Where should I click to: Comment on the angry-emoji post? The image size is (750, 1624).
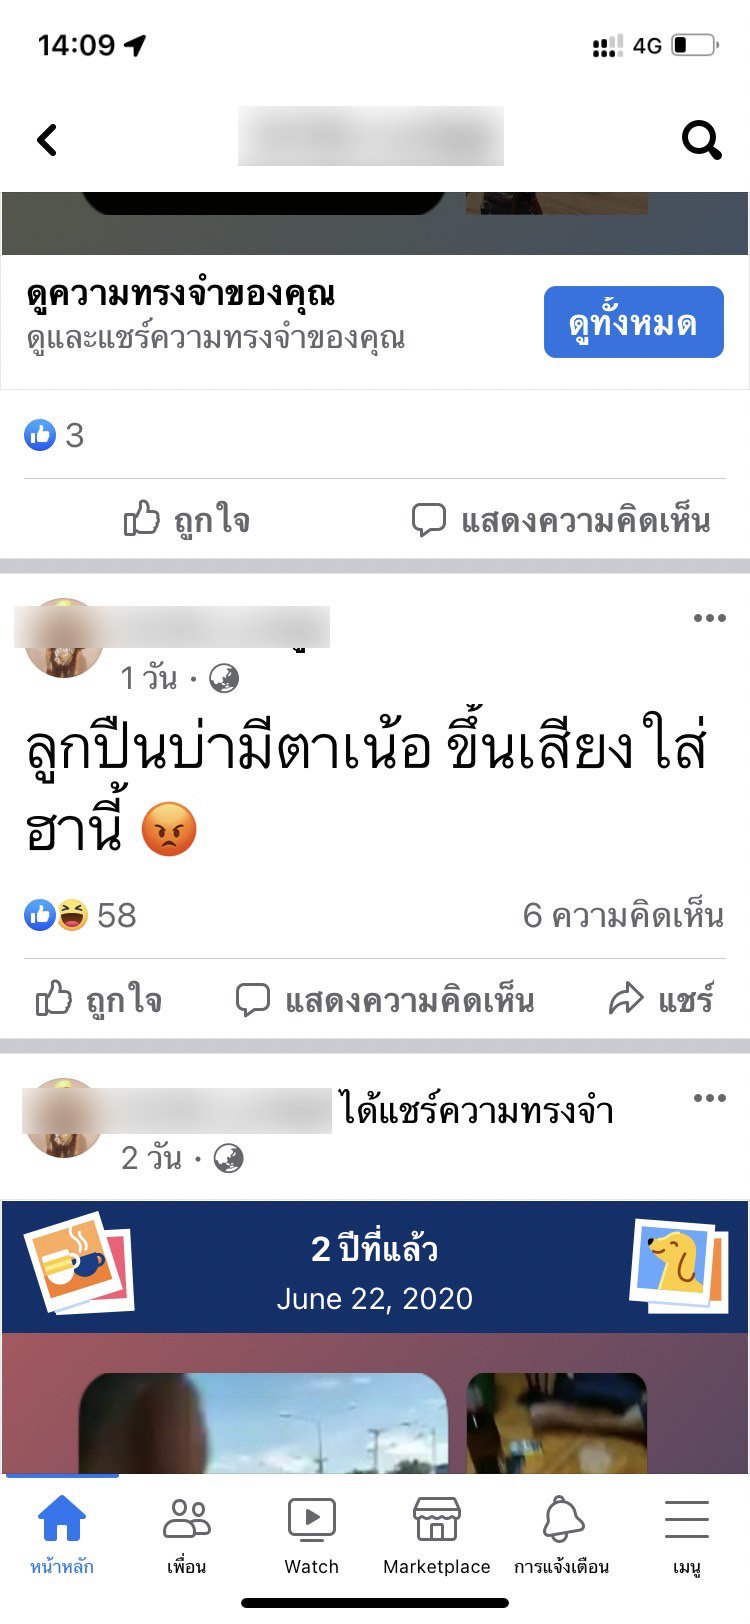385,999
